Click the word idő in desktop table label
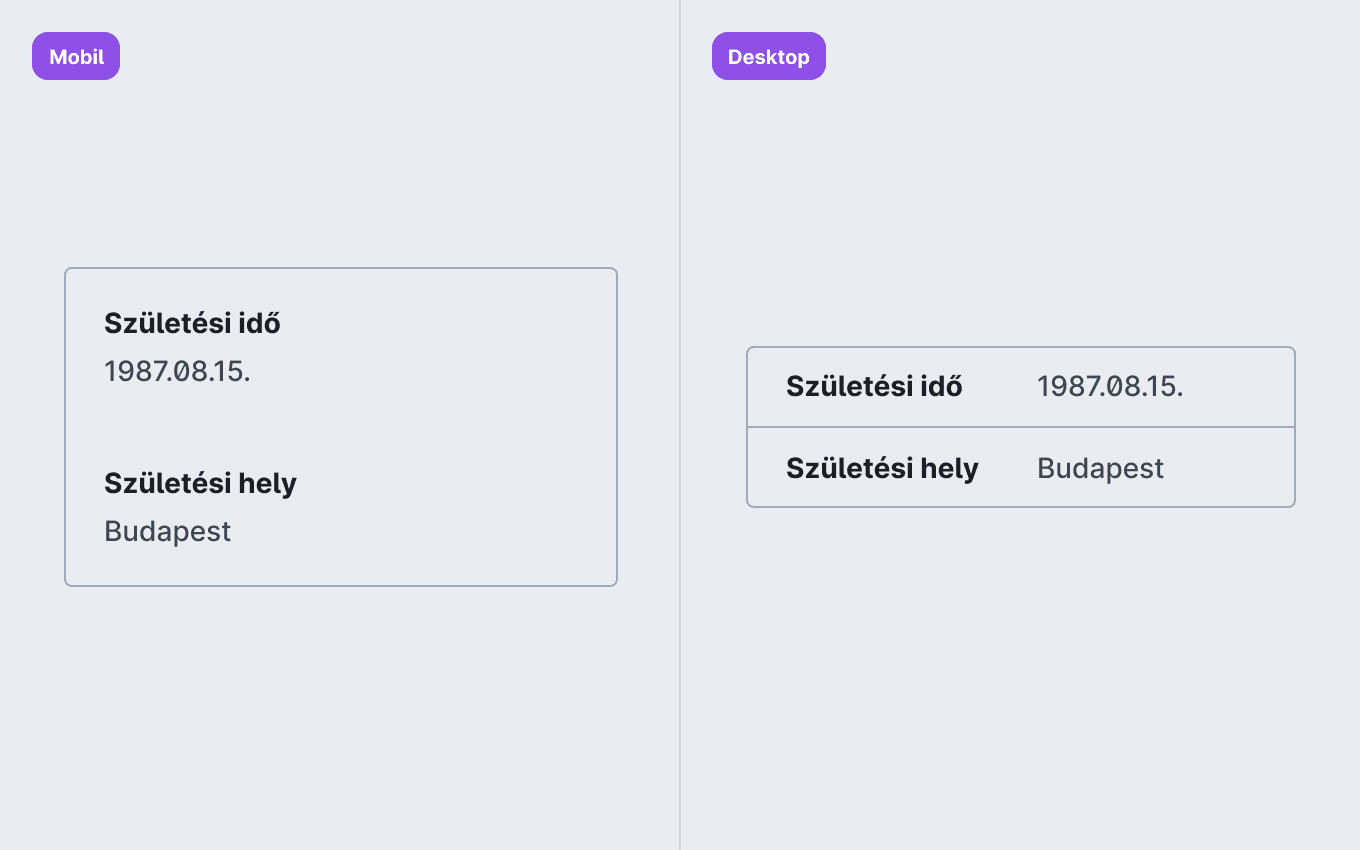The width and height of the screenshot is (1360, 850). coord(942,387)
